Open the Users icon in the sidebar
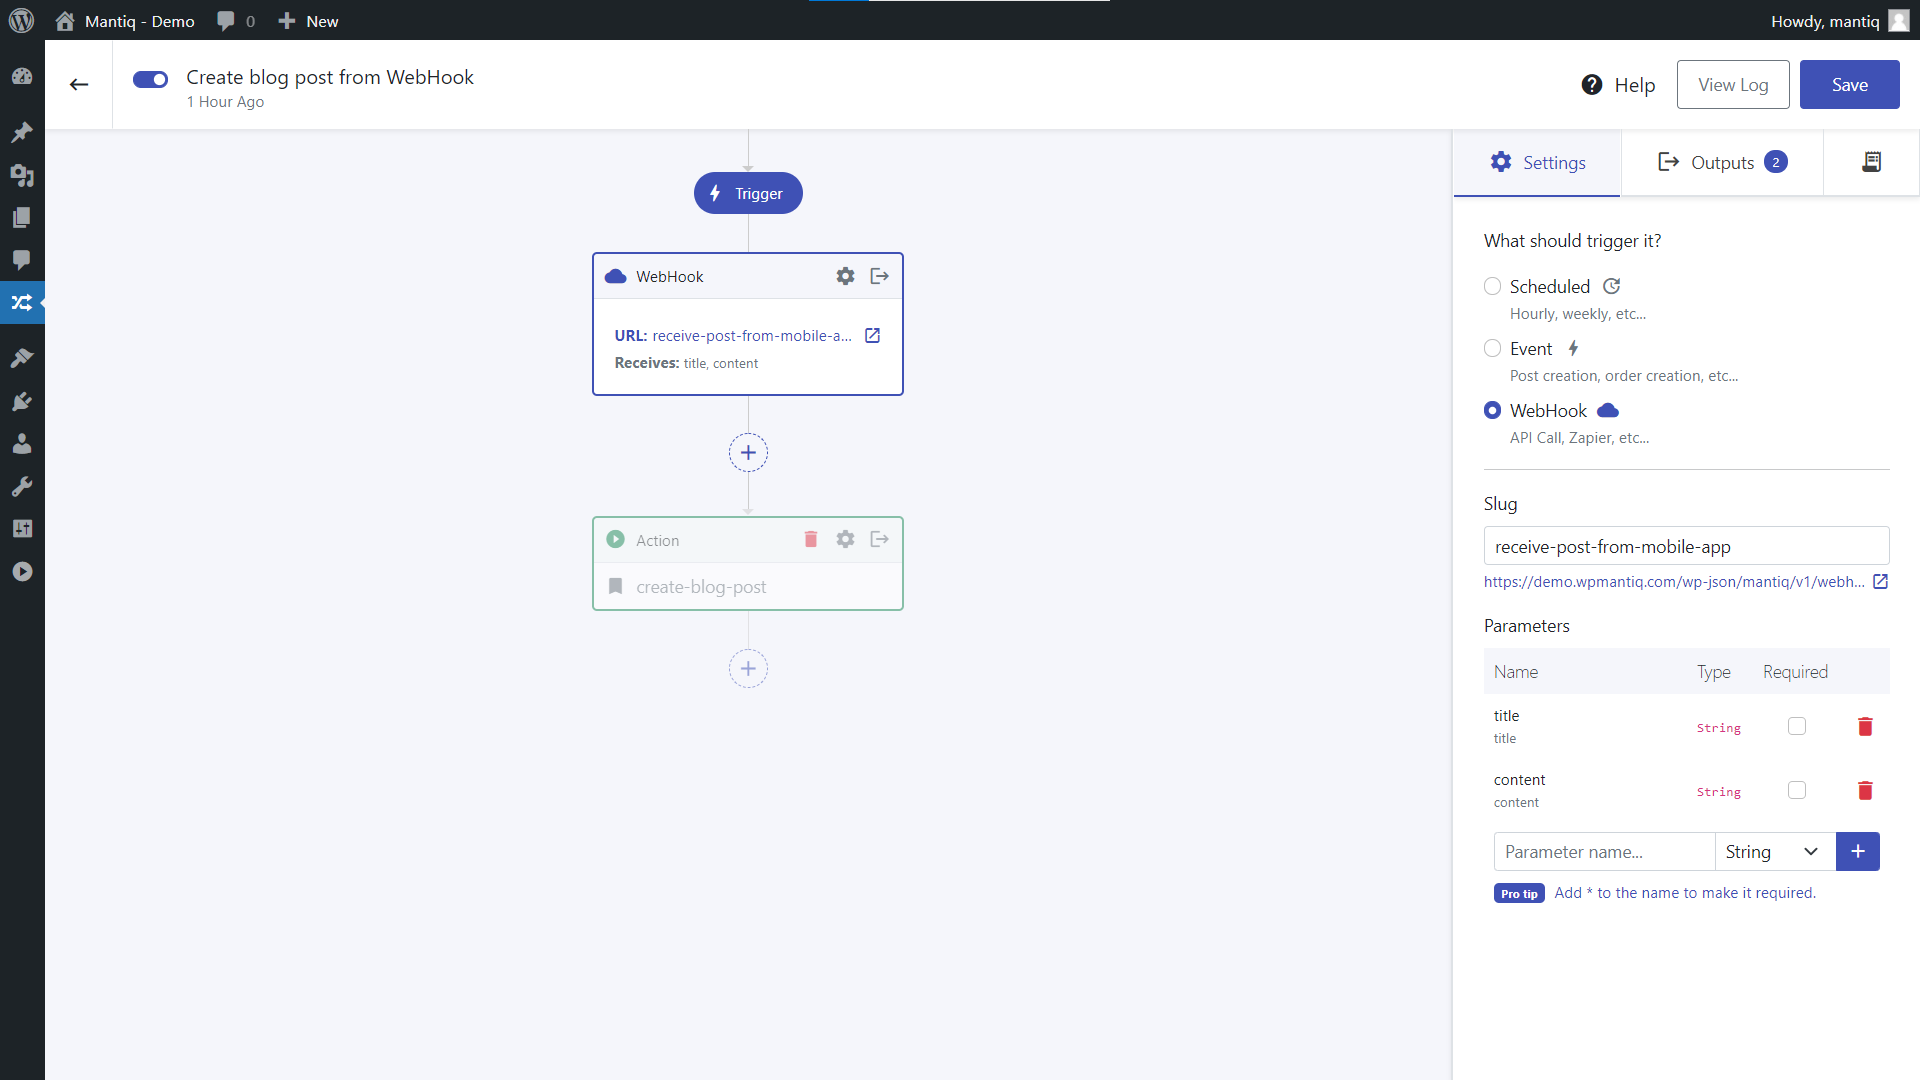1920x1080 pixels. 22,444
